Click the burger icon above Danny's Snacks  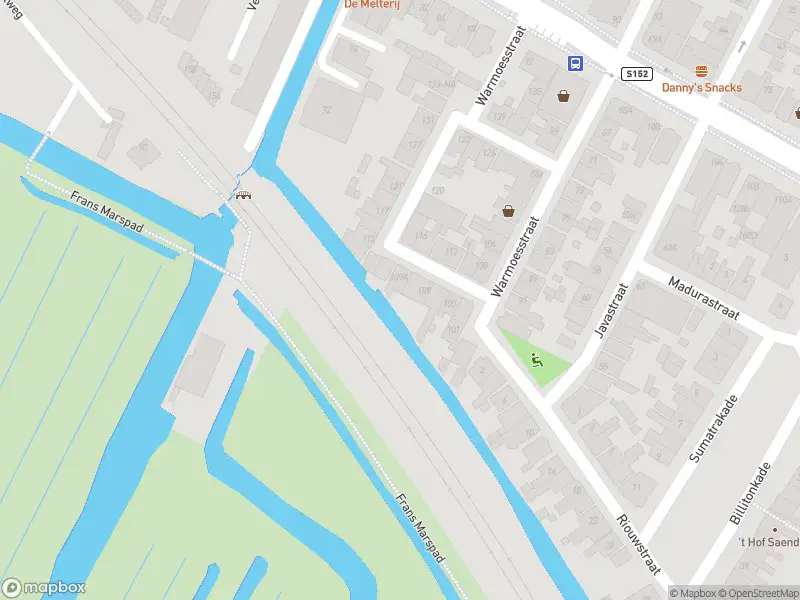click(x=702, y=71)
